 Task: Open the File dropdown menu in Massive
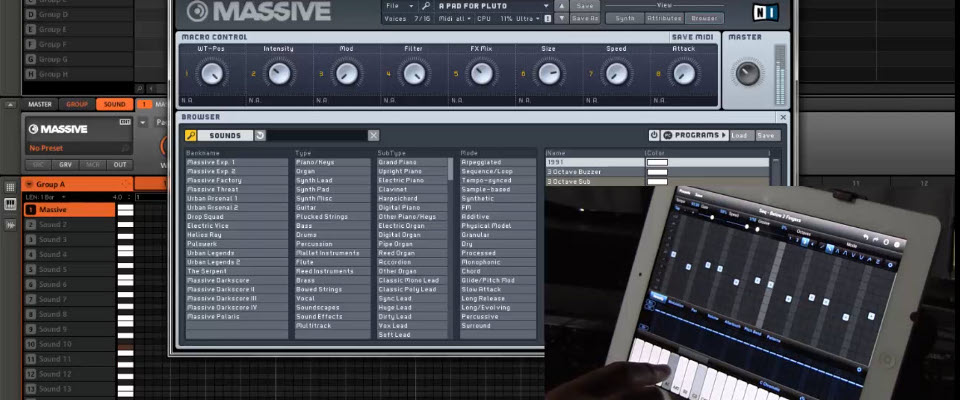click(x=400, y=6)
